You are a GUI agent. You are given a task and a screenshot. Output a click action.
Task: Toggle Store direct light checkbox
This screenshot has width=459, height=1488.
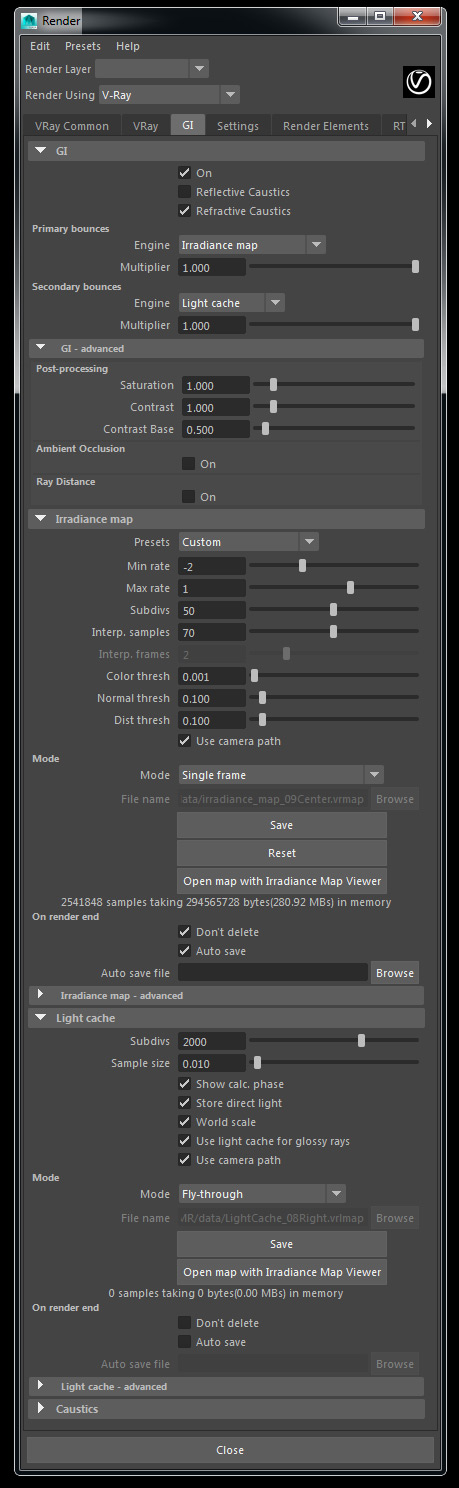click(184, 1103)
